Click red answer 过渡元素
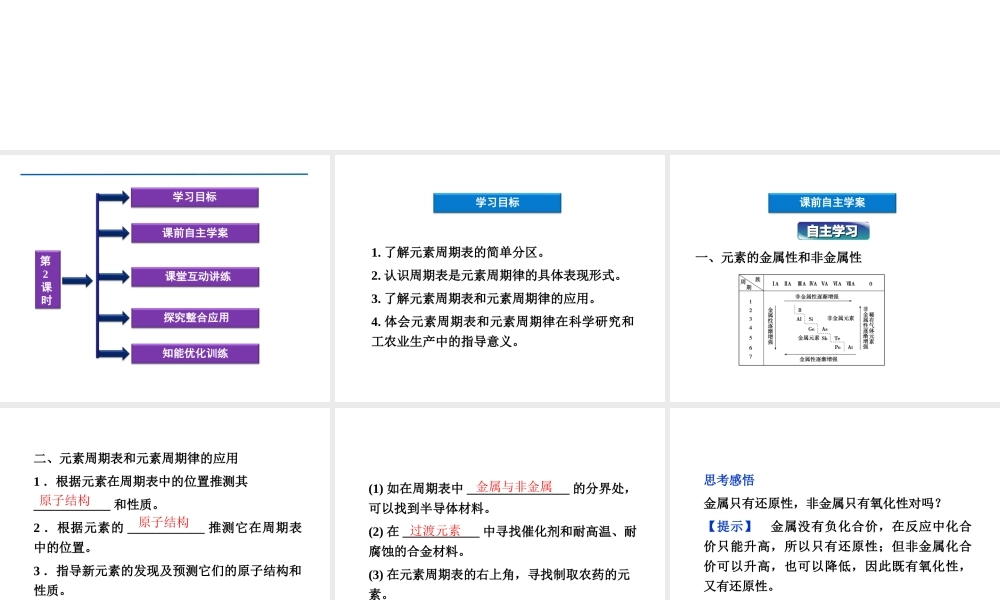The image size is (1000, 600). click(435, 530)
